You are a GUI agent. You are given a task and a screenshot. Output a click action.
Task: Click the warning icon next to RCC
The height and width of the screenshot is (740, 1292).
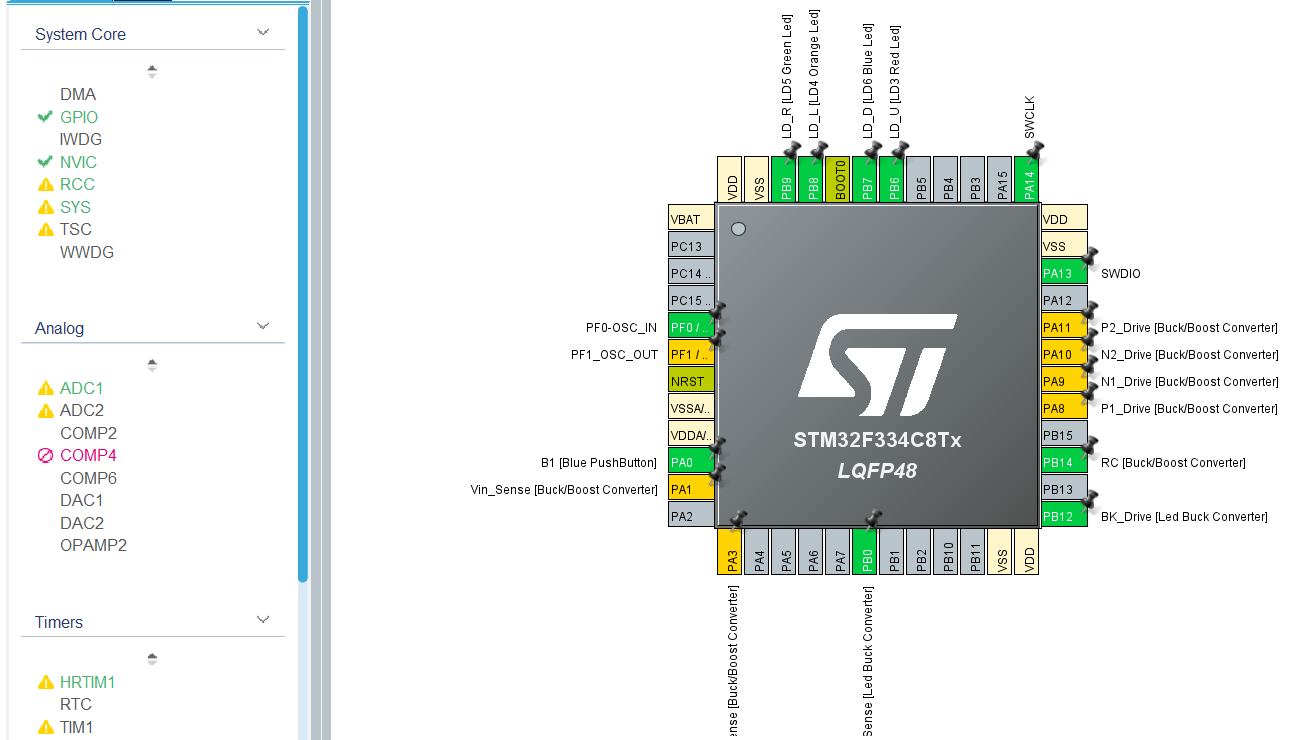[44, 184]
